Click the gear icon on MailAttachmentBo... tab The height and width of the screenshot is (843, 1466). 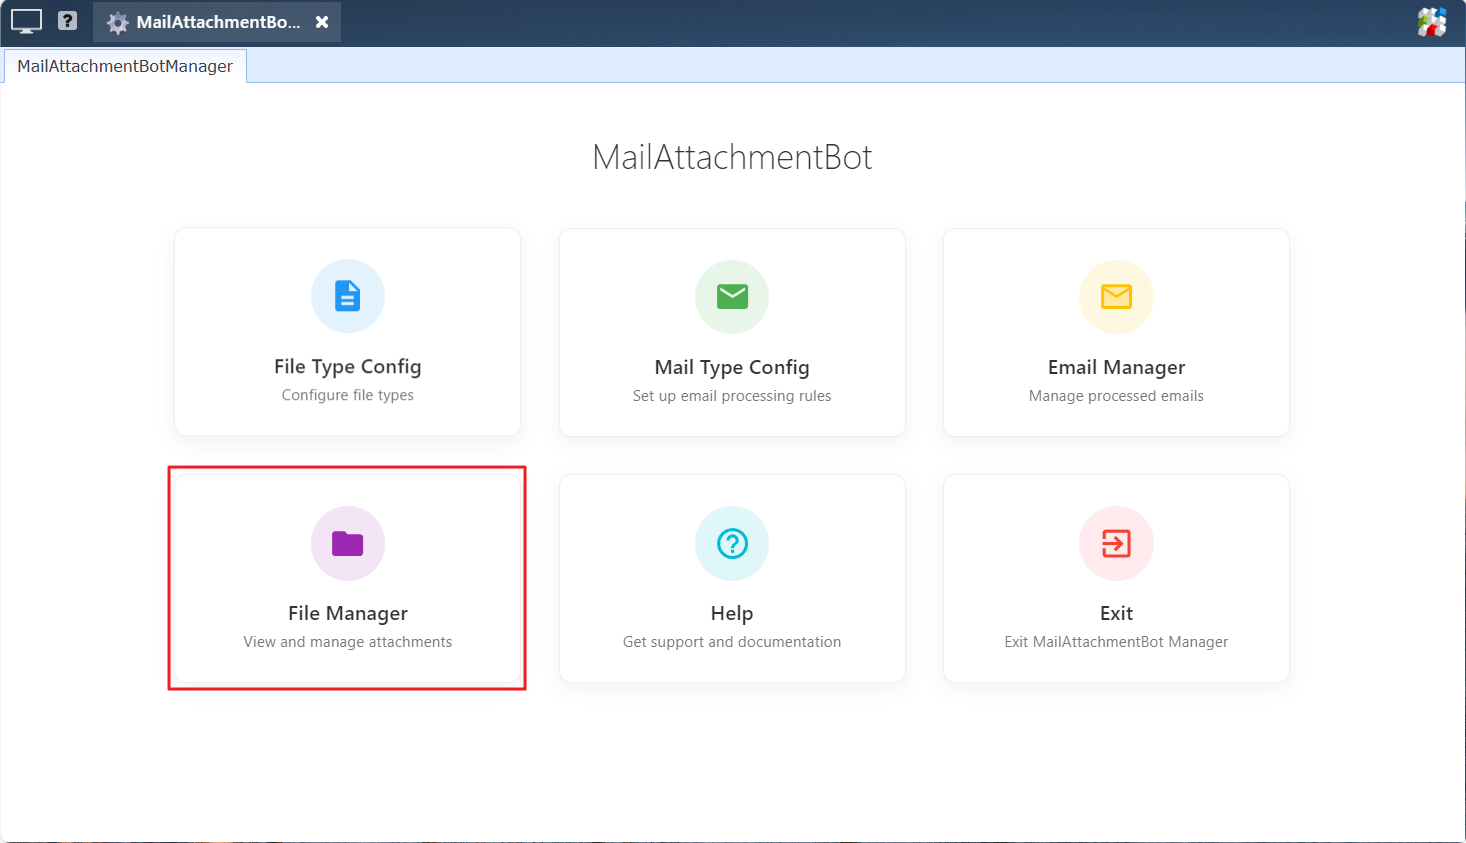[x=118, y=22]
